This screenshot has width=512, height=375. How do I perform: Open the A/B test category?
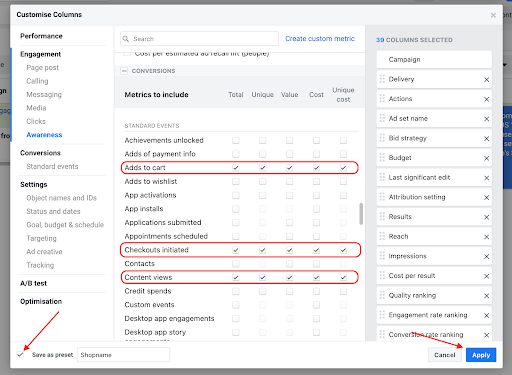(x=33, y=283)
